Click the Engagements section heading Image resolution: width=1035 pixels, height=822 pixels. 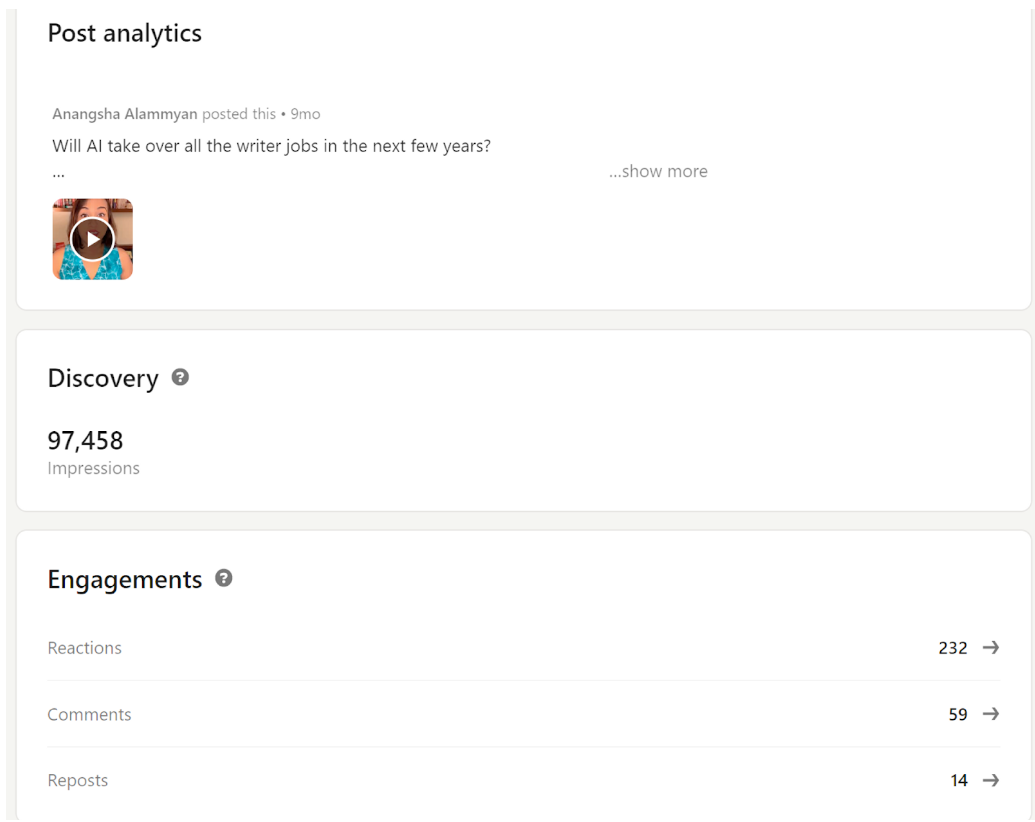(125, 579)
